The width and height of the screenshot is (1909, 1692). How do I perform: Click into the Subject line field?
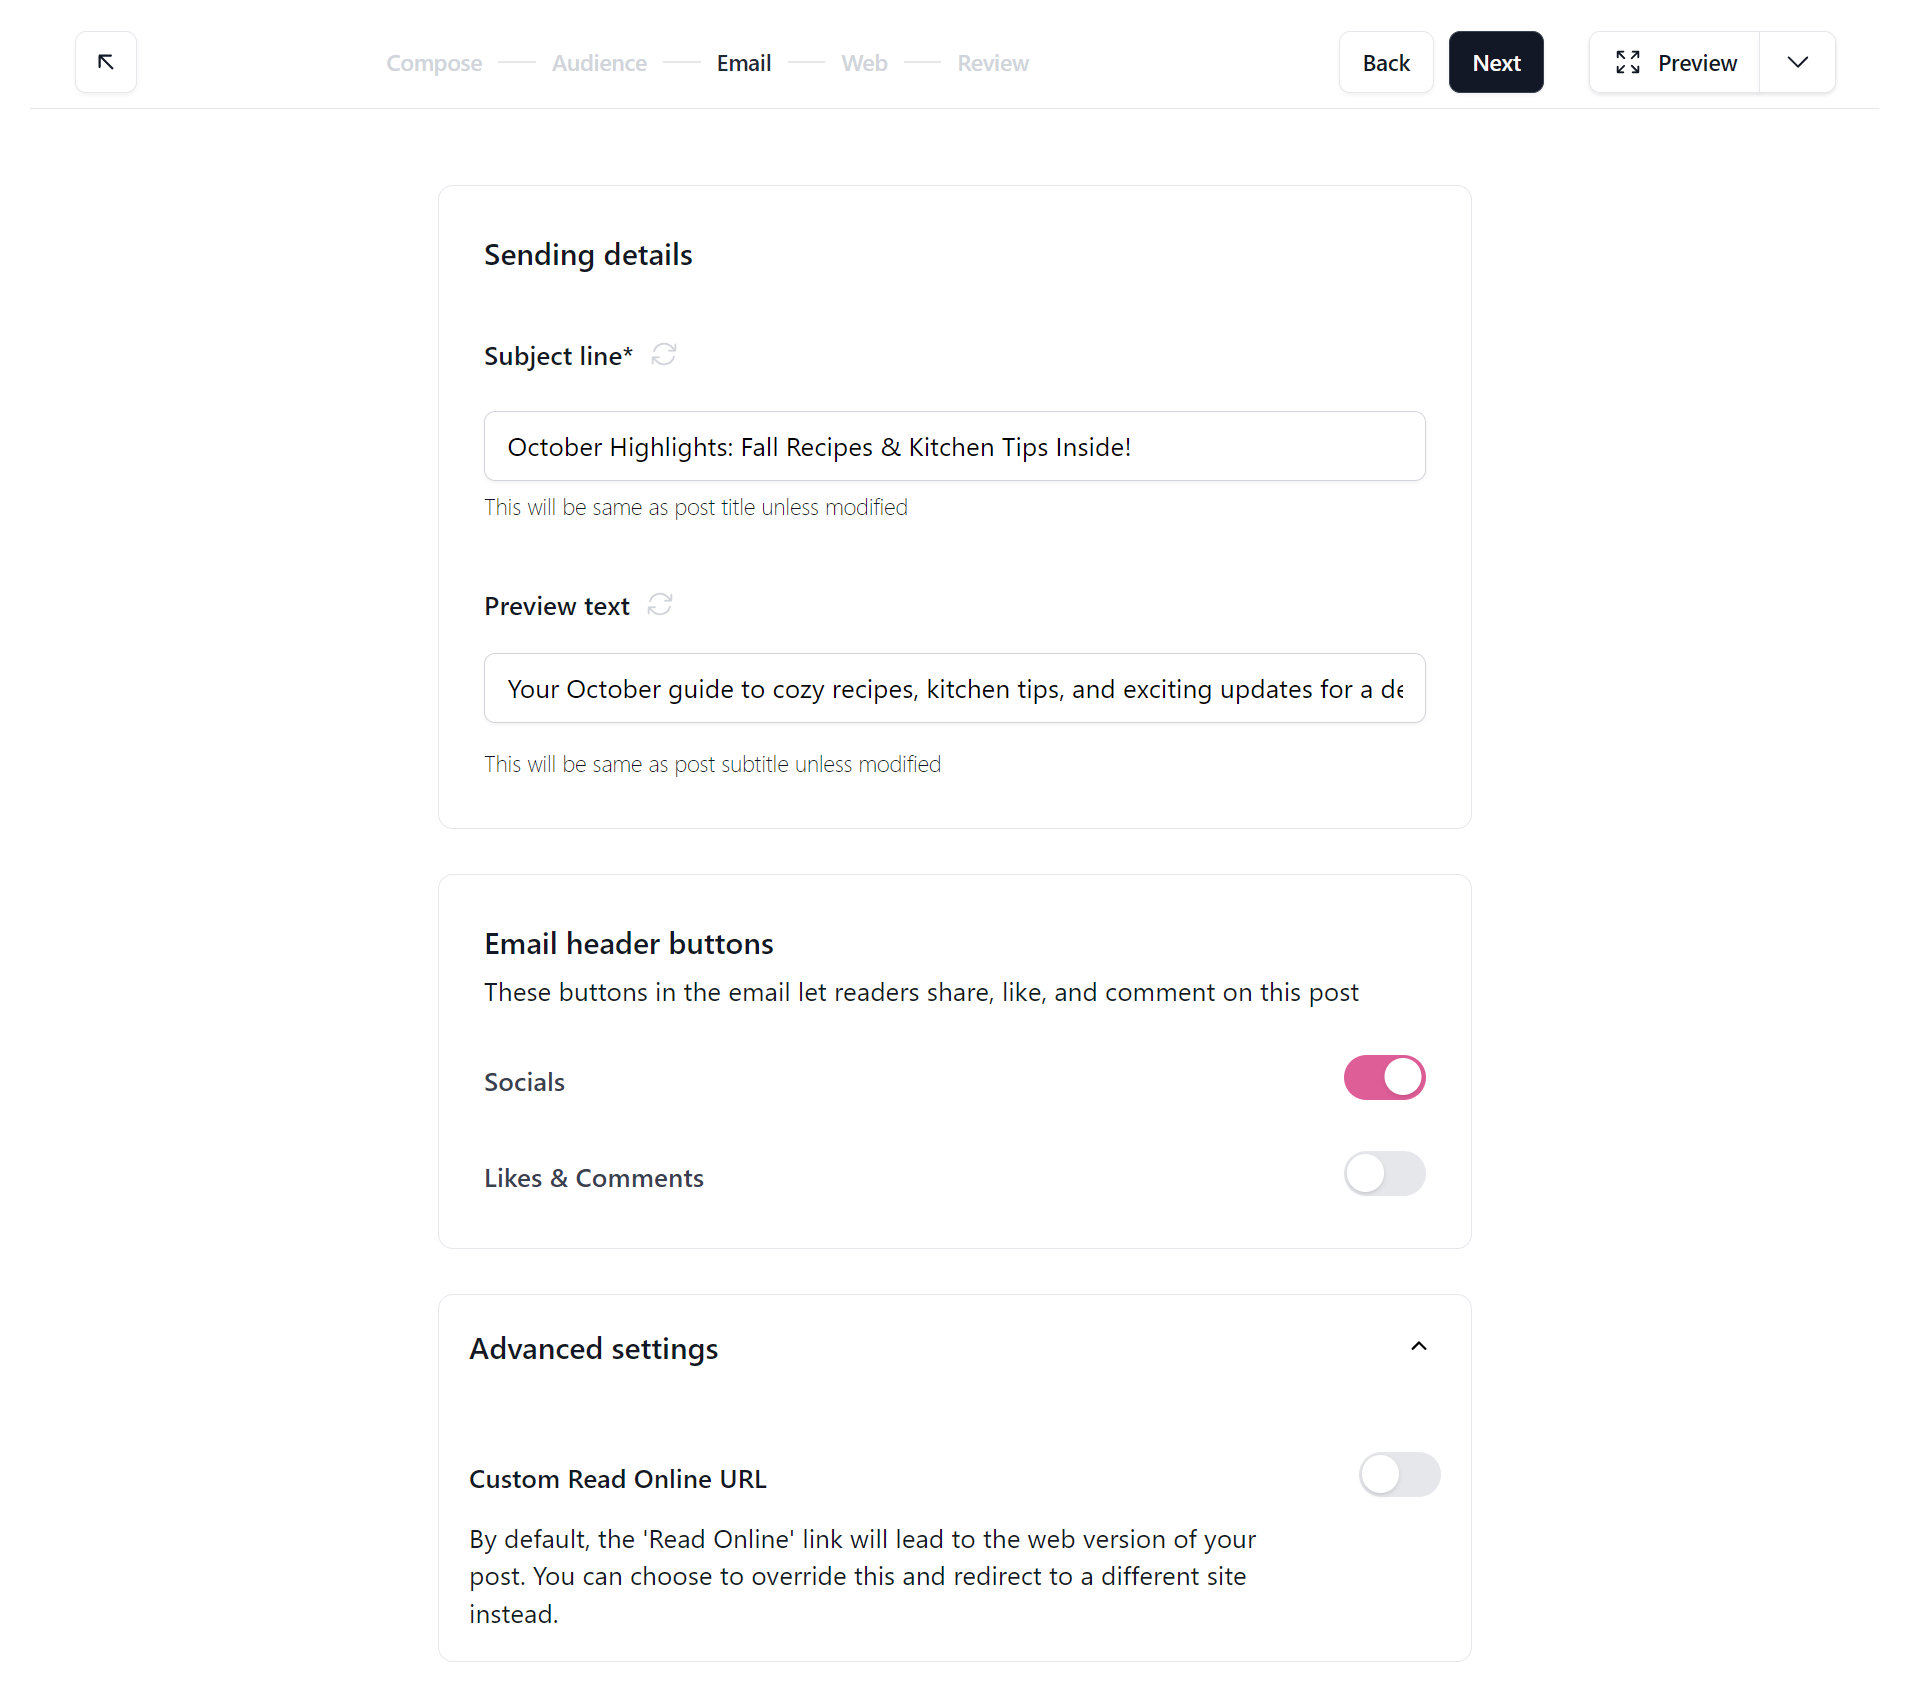pos(953,446)
